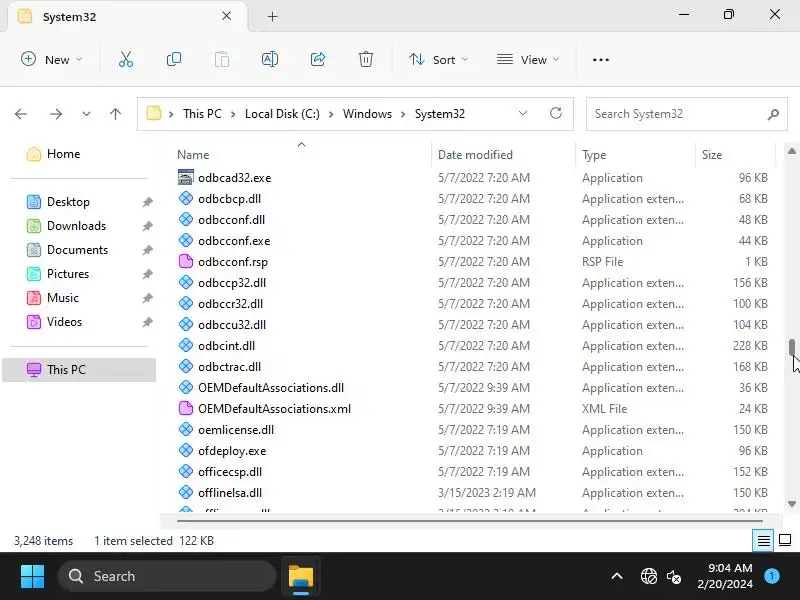Click the OEMDefaultAssociations.xml file icon

186,408
